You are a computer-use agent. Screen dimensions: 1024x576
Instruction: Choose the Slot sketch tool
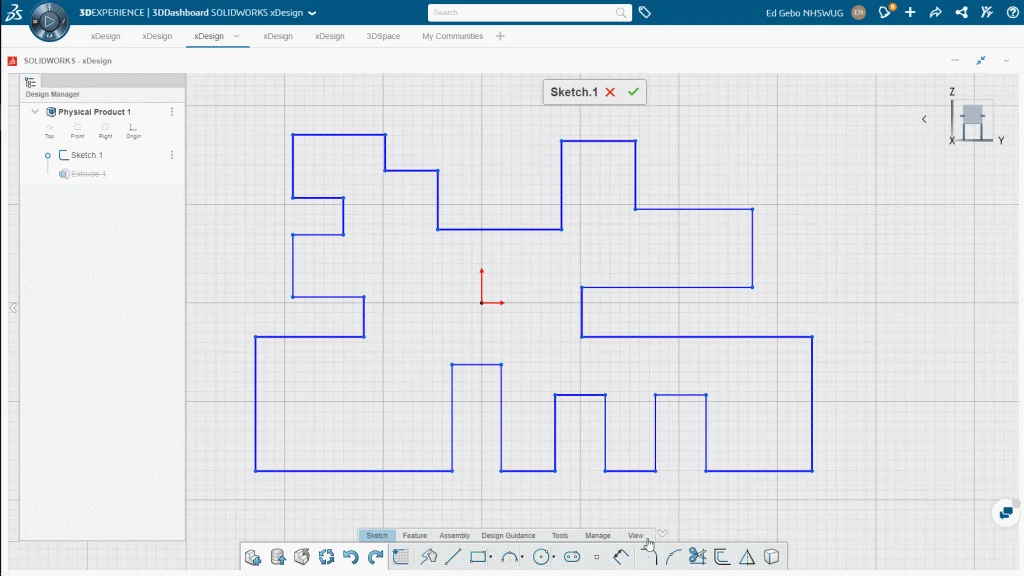572,557
